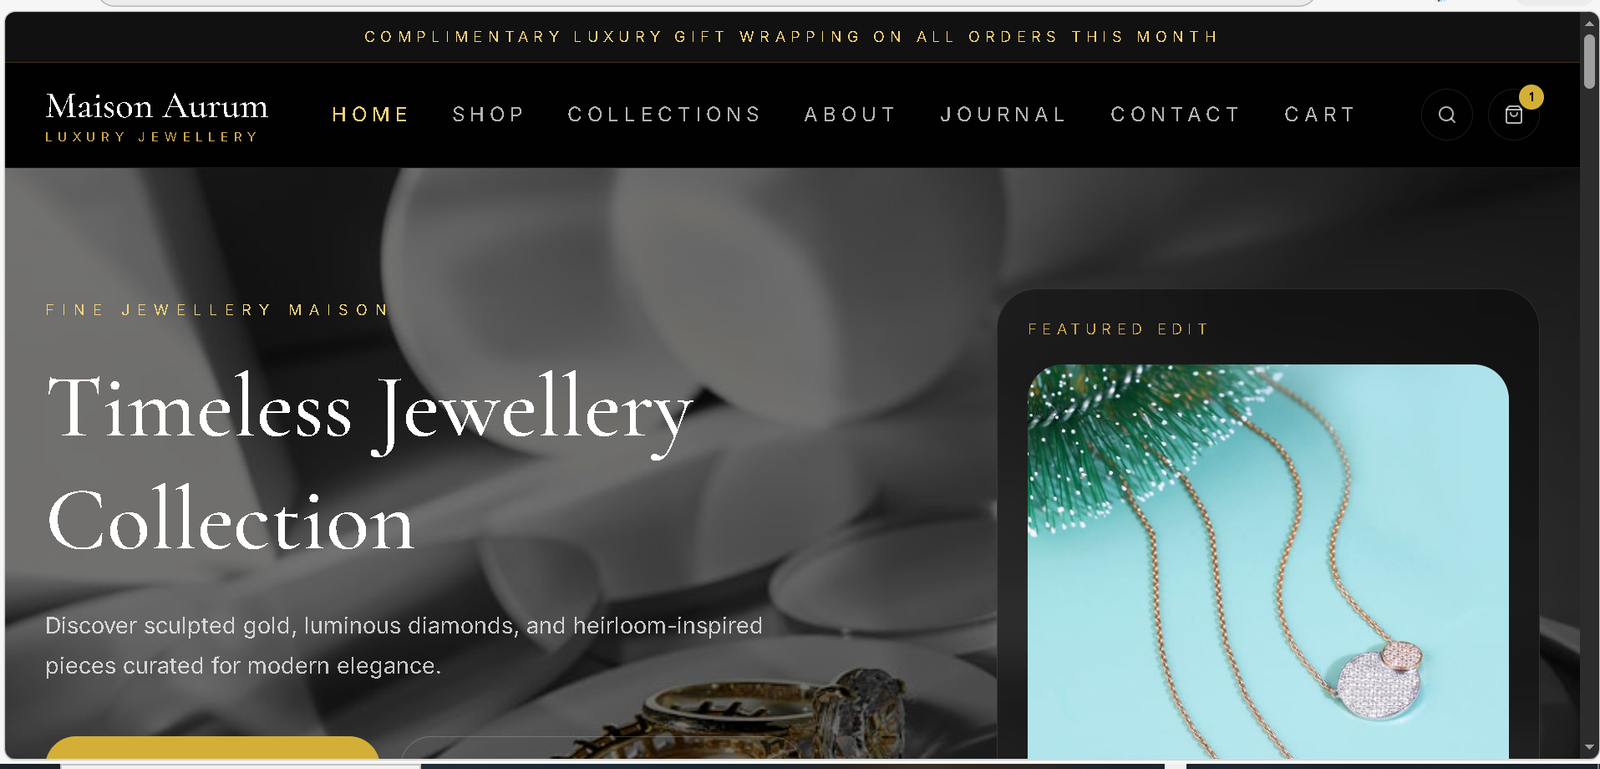Viewport: 1600px width, 769px height.
Task: Open the JOURNAL nav item
Action: click(x=1003, y=115)
